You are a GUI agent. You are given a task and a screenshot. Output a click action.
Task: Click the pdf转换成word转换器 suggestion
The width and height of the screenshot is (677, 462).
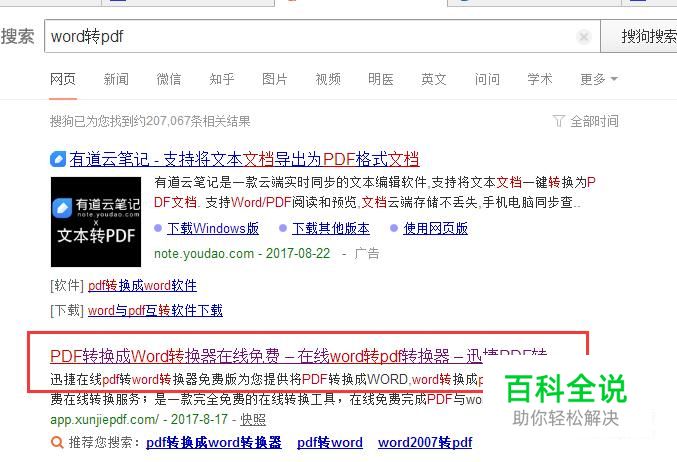click(214, 443)
